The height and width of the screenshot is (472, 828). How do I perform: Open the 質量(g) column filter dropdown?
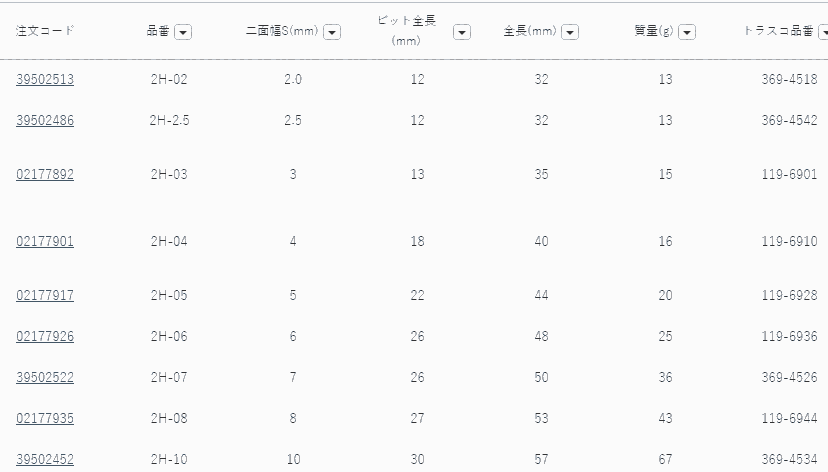coord(687,32)
